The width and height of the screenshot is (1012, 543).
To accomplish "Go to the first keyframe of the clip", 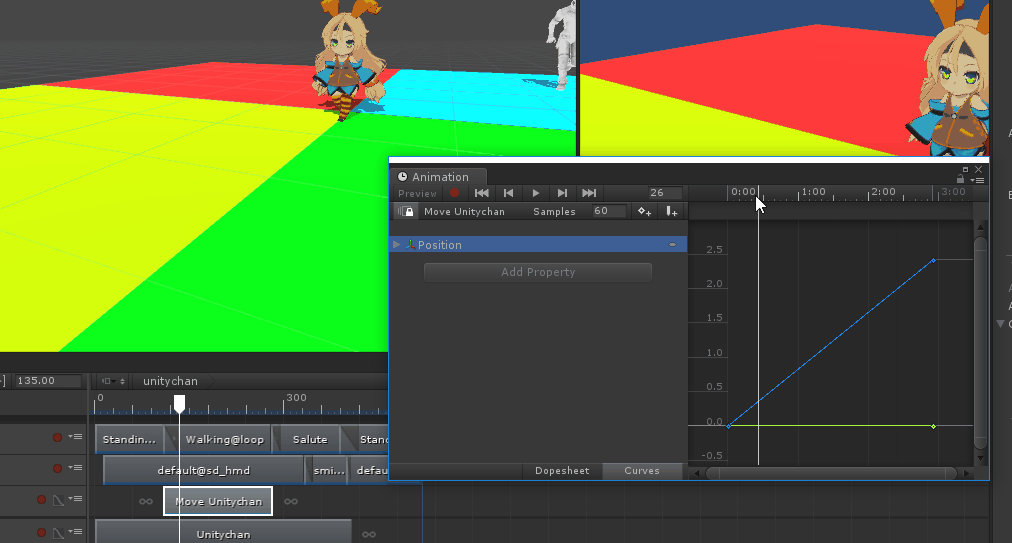I will pyautogui.click(x=481, y=193).
